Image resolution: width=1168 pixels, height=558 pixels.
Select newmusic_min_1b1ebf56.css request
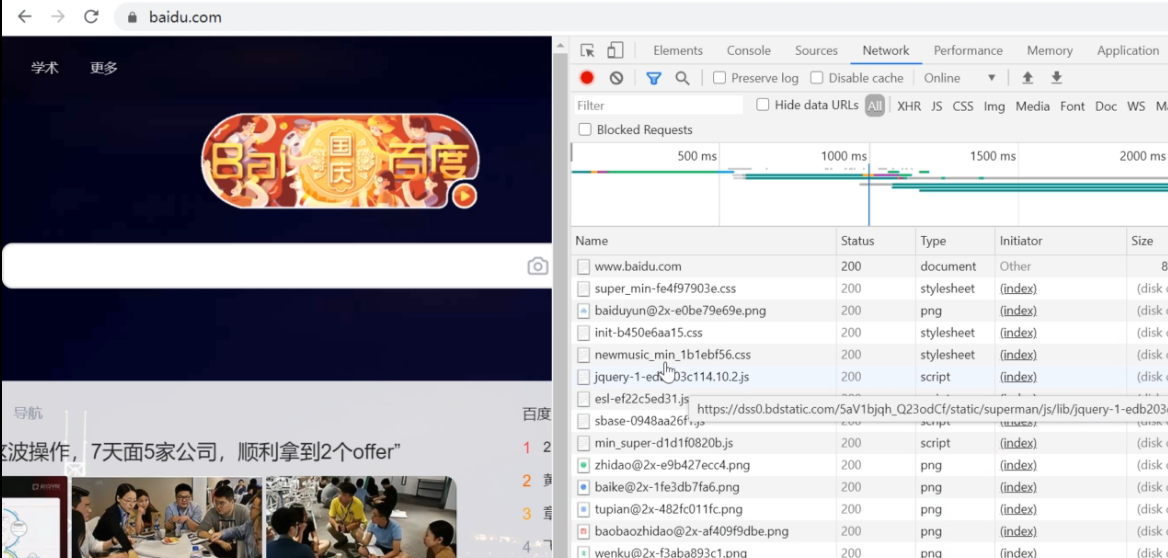pyautogui.click(x=869, y=355)
